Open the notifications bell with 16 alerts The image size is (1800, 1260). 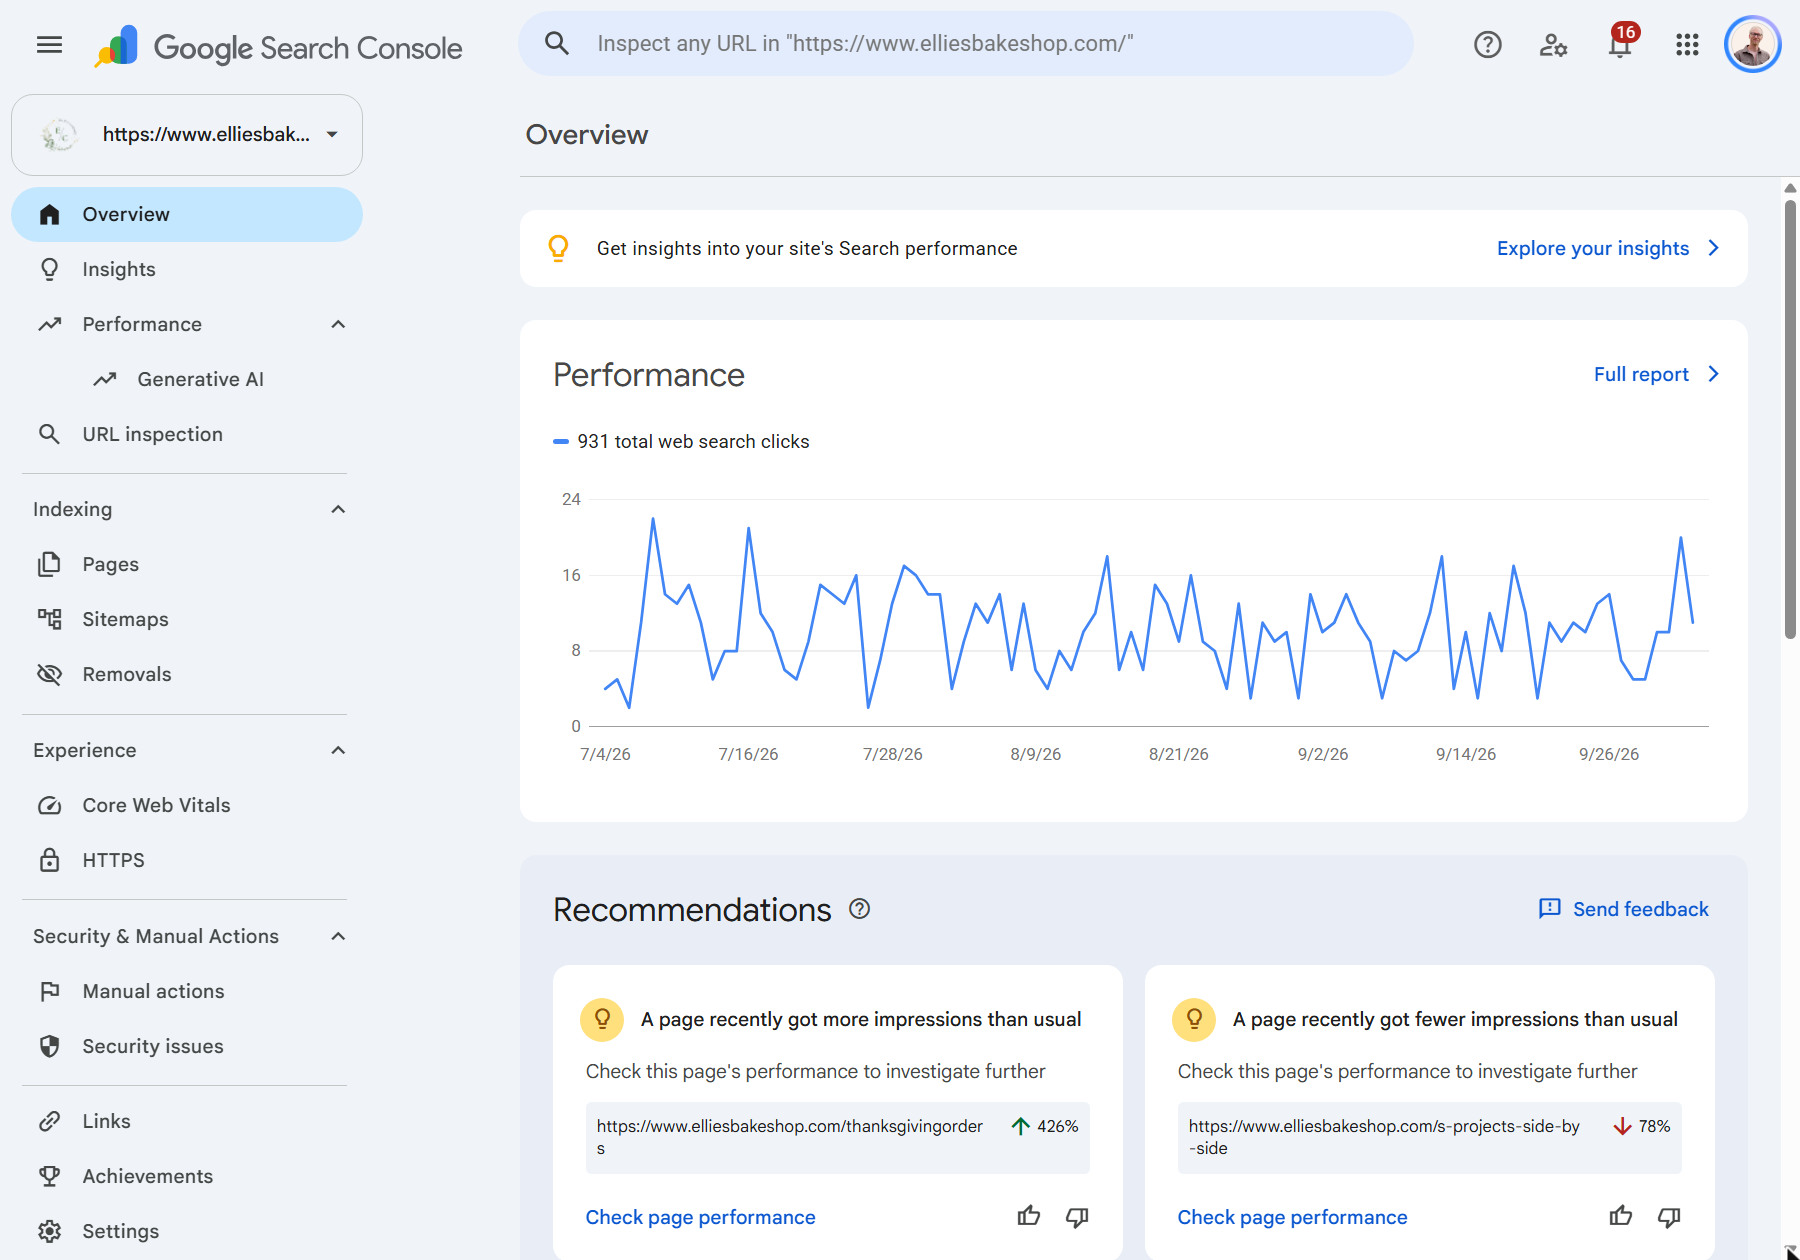(1621, 44)
